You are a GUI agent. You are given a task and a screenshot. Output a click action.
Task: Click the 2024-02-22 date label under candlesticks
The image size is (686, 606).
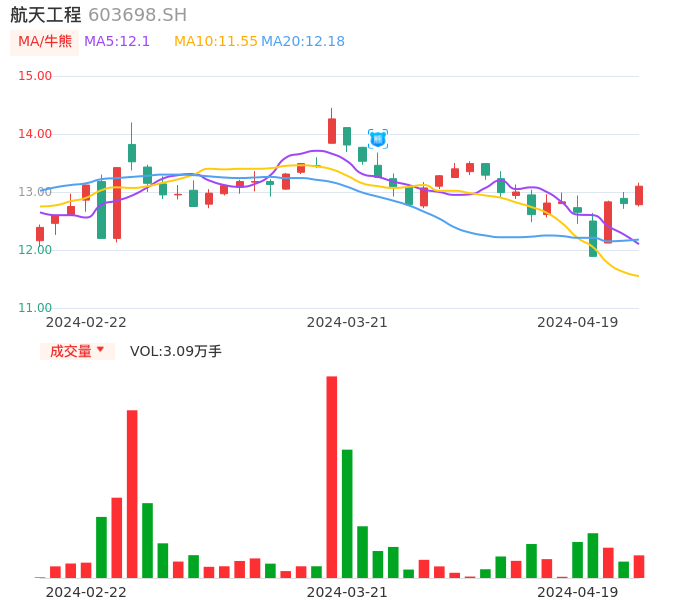point(86,322)
